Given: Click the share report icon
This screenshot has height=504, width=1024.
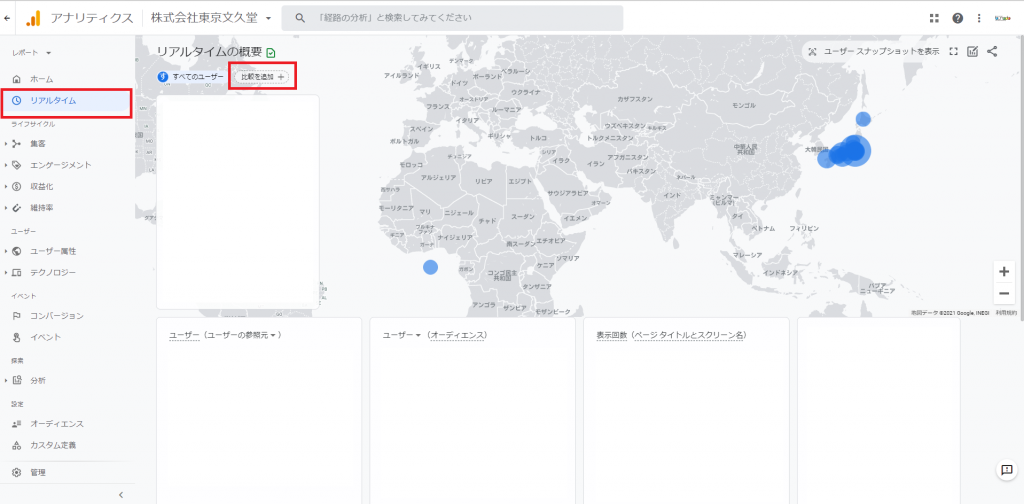Looking at the screenshot, I should [x=992, y=51].
